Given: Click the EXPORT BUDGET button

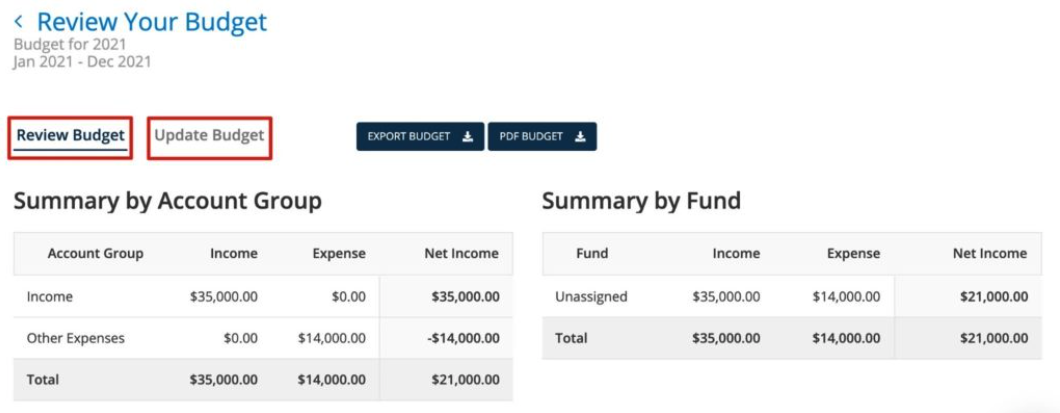Looking at the screenshot, I should pyautogui.click(x=420, y=137).
